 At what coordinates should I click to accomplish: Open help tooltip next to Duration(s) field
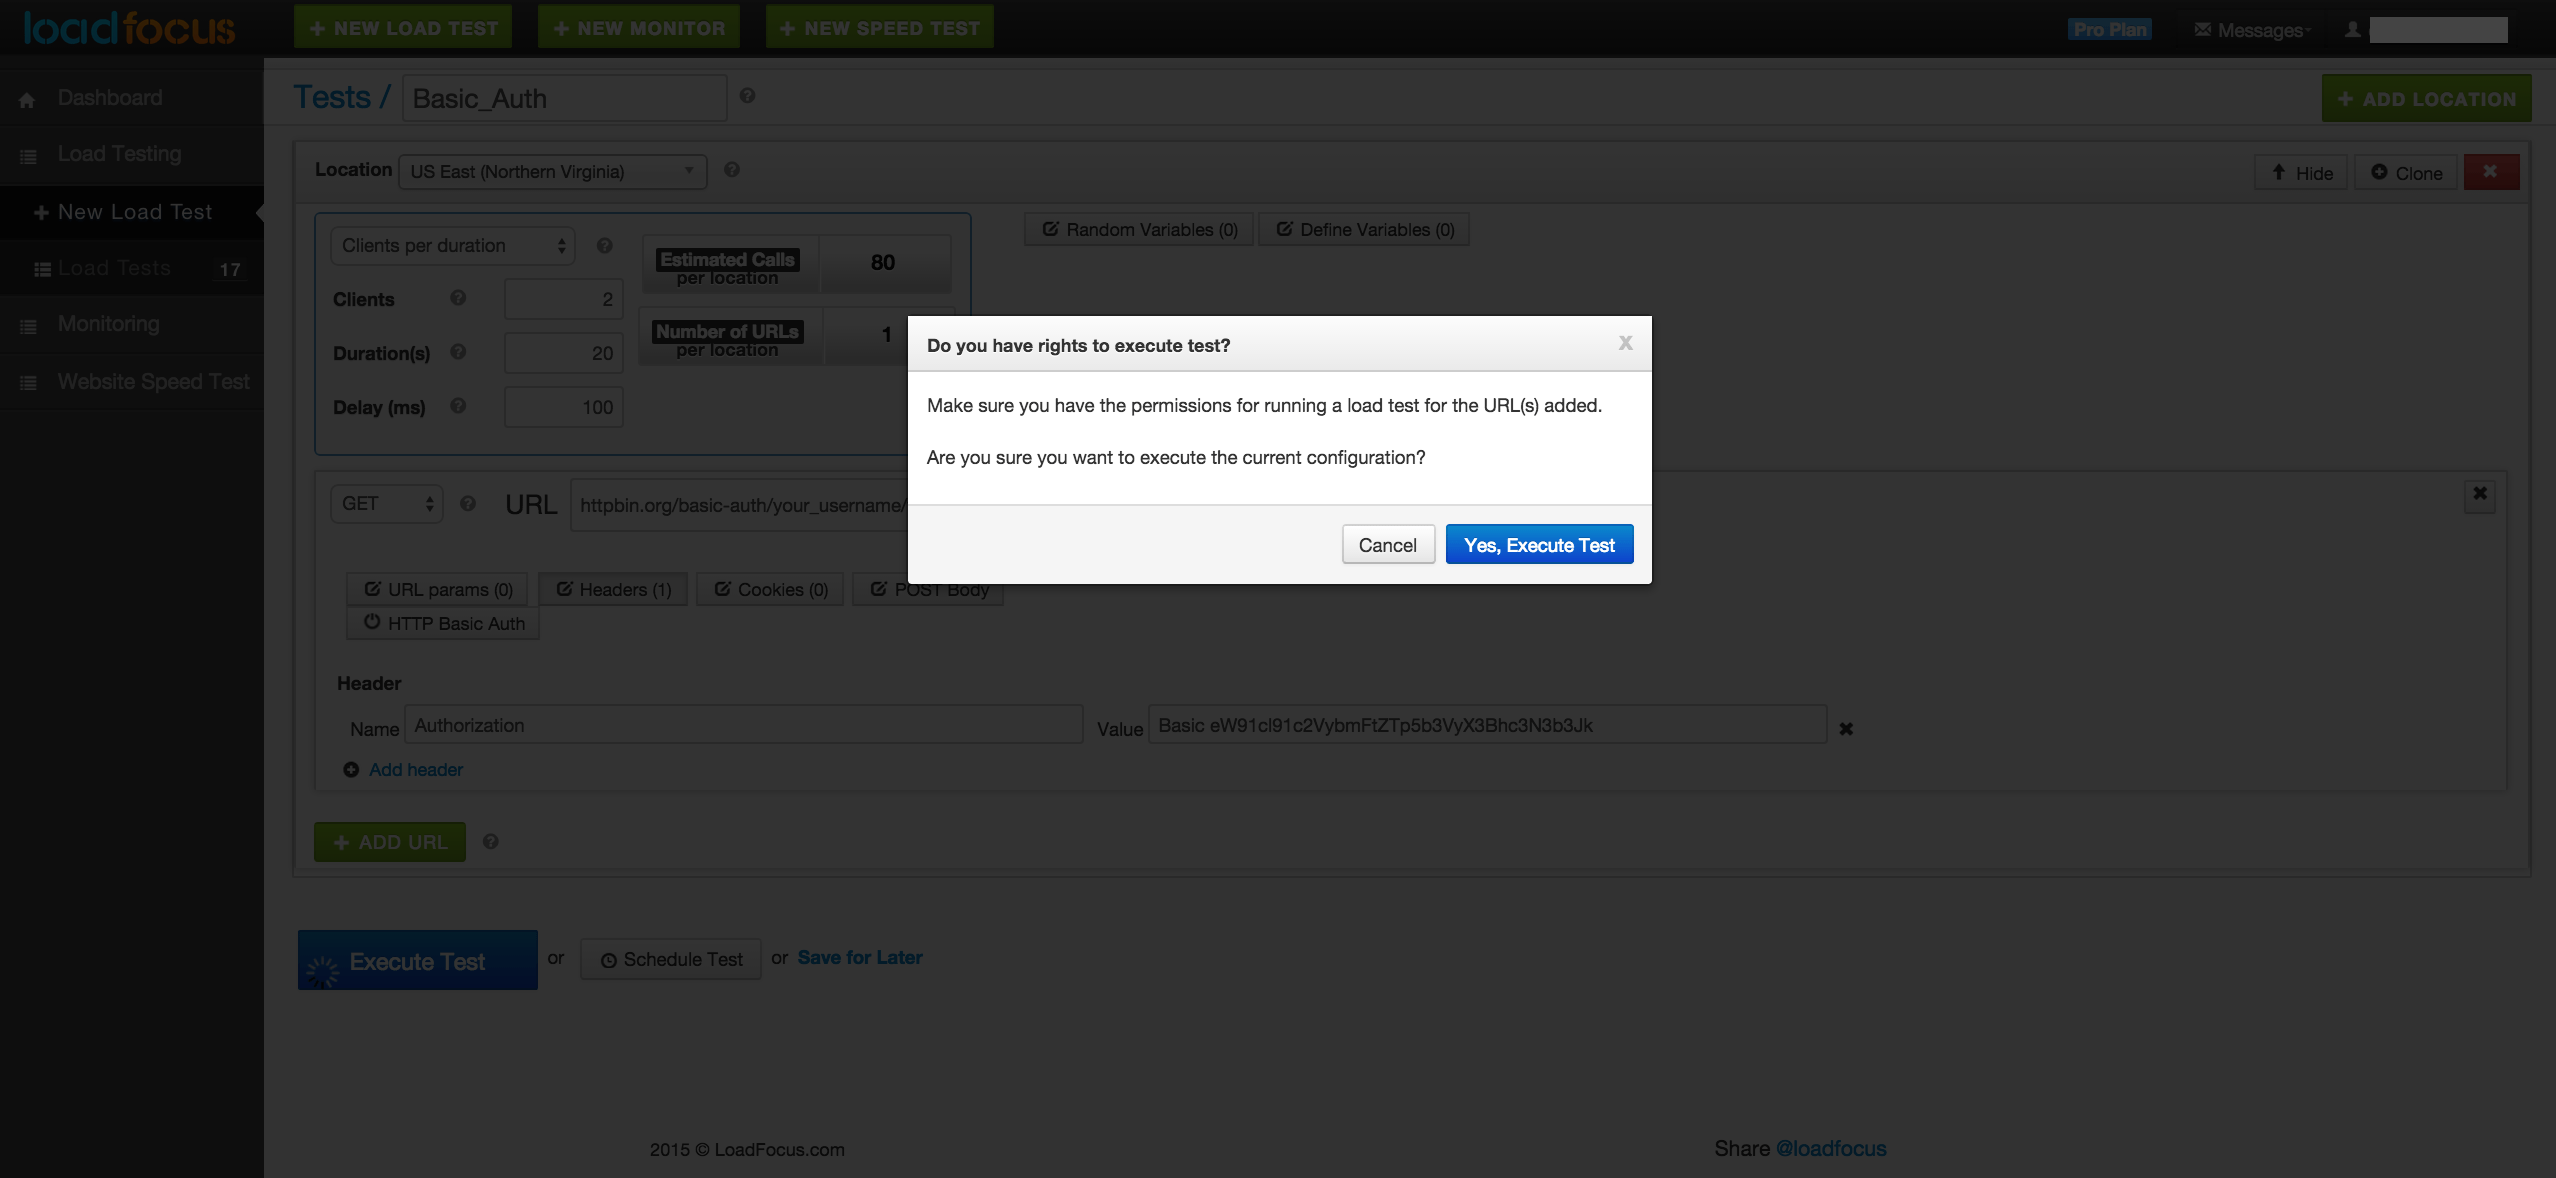click(457, 351)
